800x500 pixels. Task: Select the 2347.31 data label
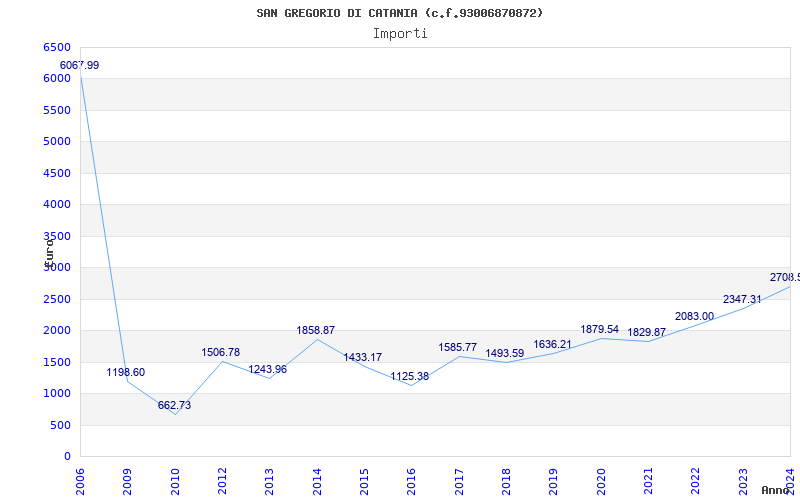(x=742, y=300)
